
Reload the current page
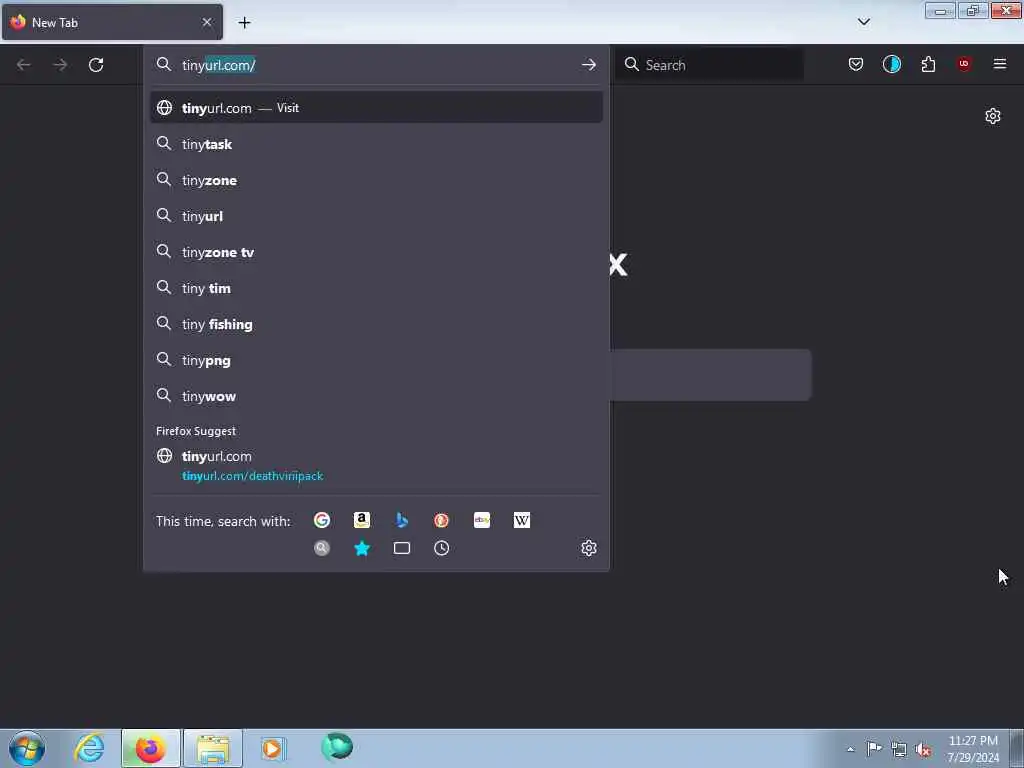(x=96, y=65)
